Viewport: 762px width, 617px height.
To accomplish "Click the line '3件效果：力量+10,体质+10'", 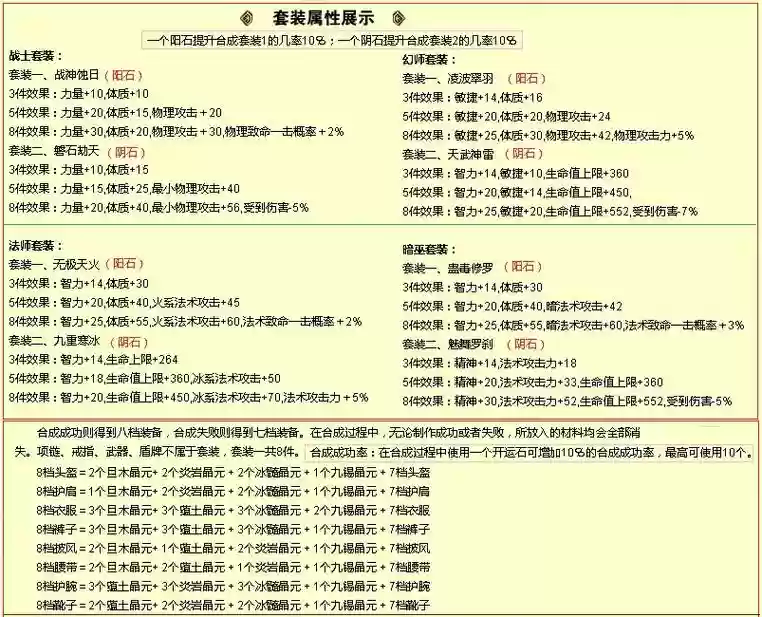I will pyautogui.click(x=78, y=94).
